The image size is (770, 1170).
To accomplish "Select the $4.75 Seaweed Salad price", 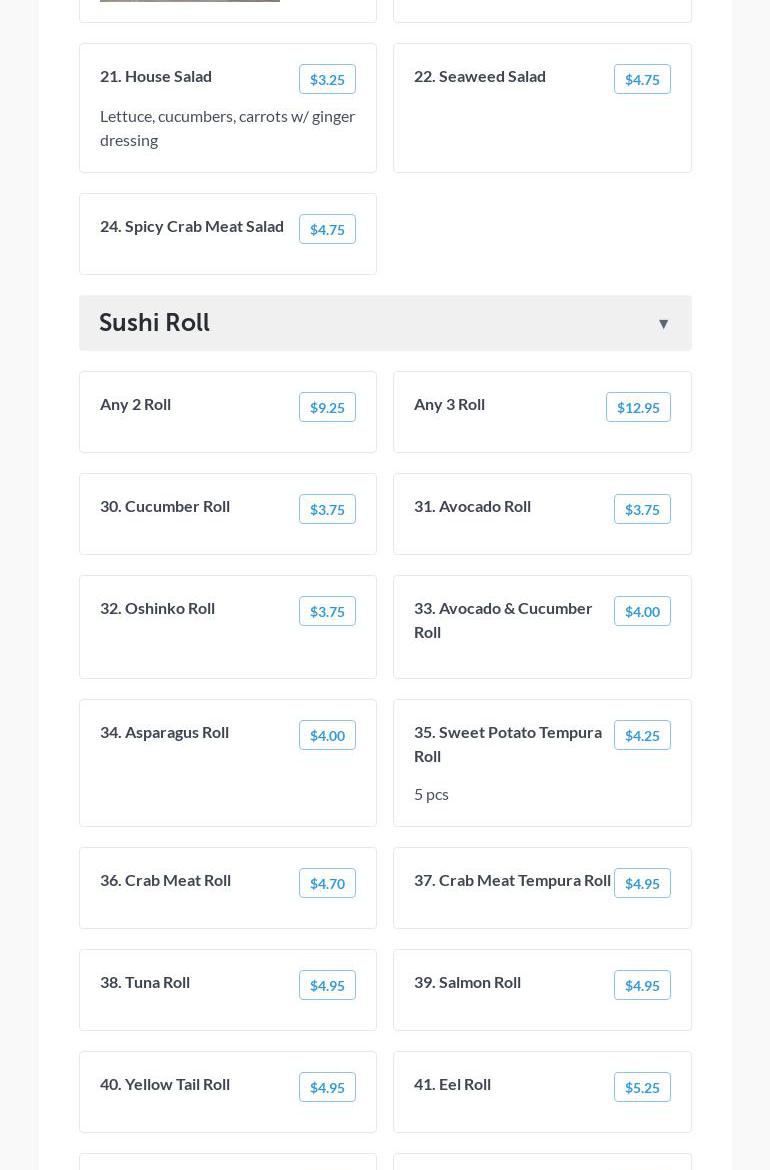I will point(642,80).
